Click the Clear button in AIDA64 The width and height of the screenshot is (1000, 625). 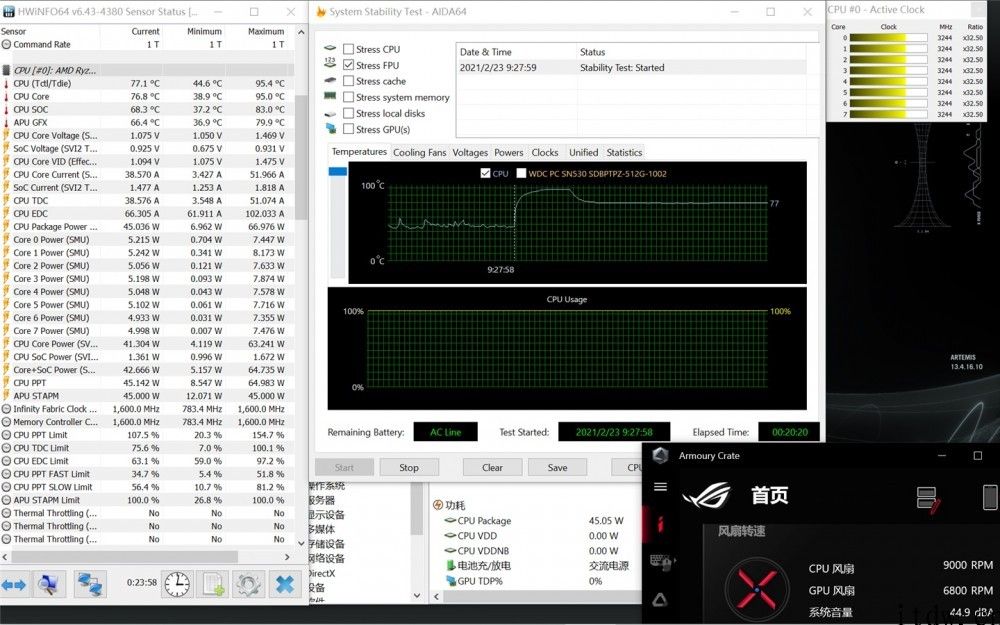tap(492, 467)
